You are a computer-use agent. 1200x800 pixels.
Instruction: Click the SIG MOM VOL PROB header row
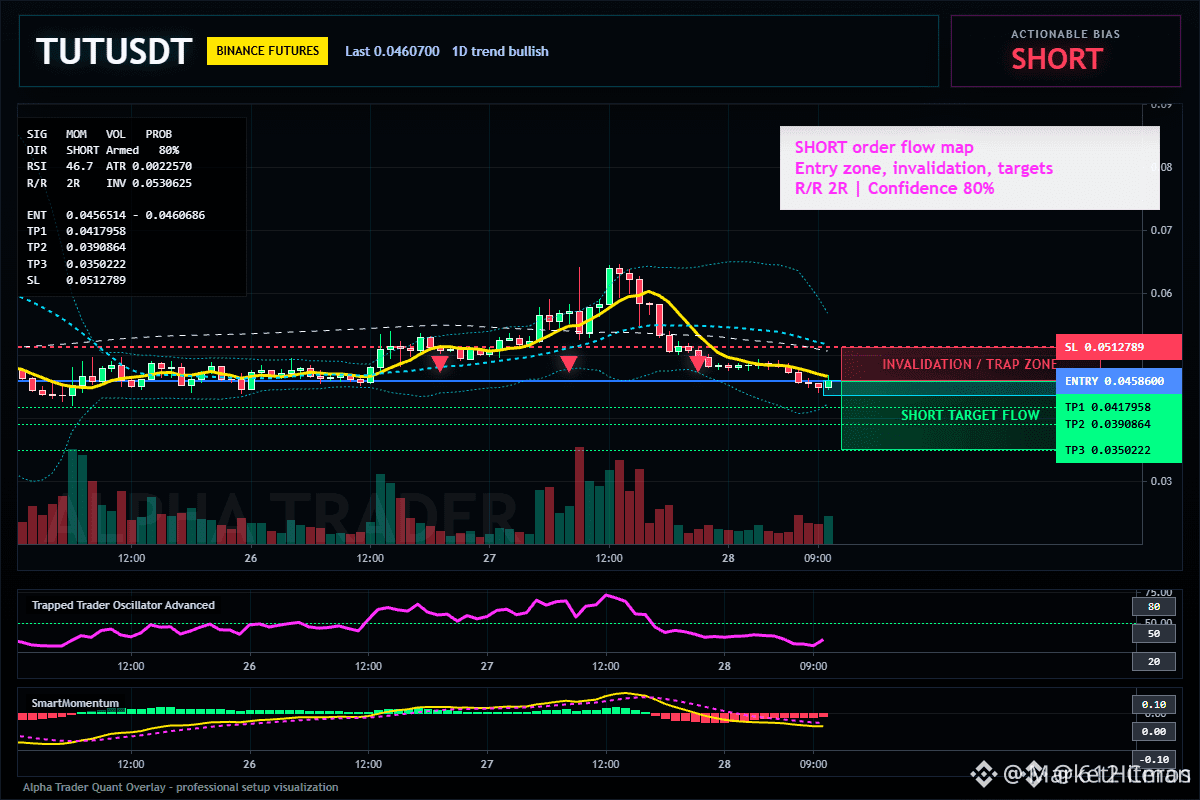coord(99,133)
